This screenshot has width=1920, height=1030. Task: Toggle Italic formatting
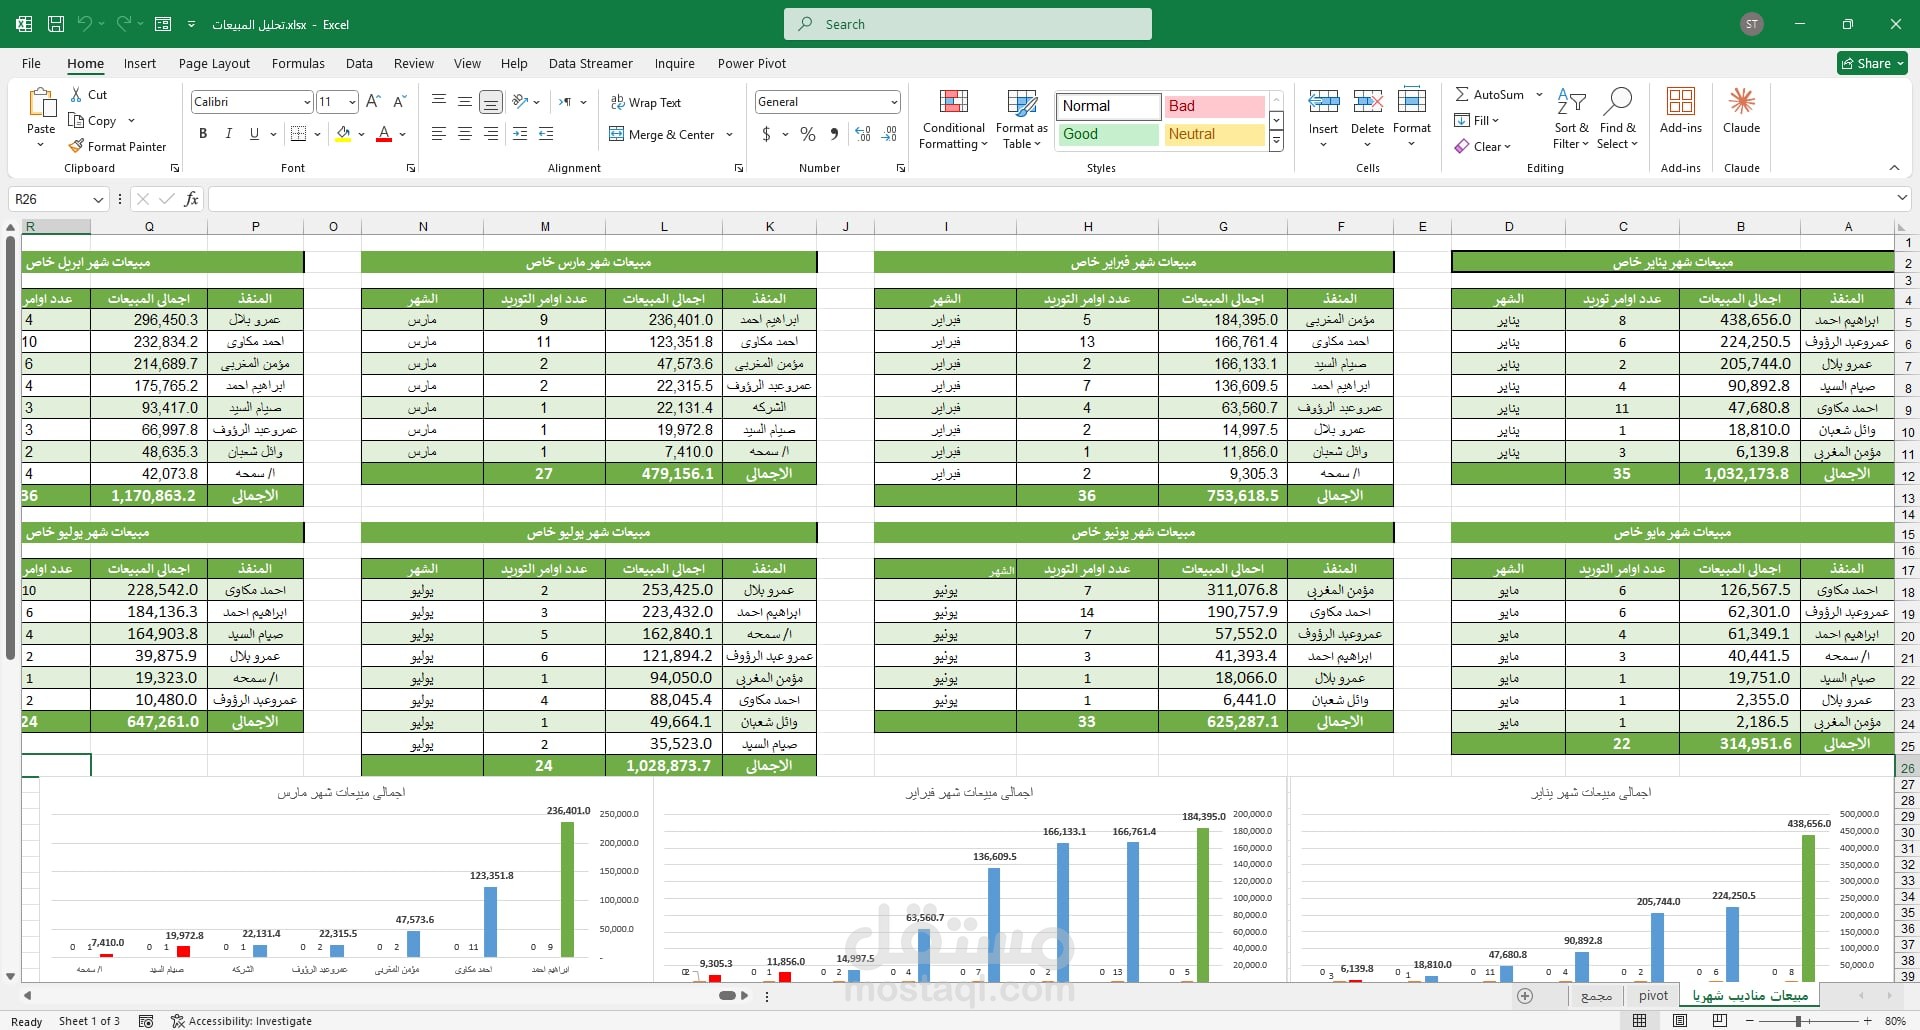(228, 134)
